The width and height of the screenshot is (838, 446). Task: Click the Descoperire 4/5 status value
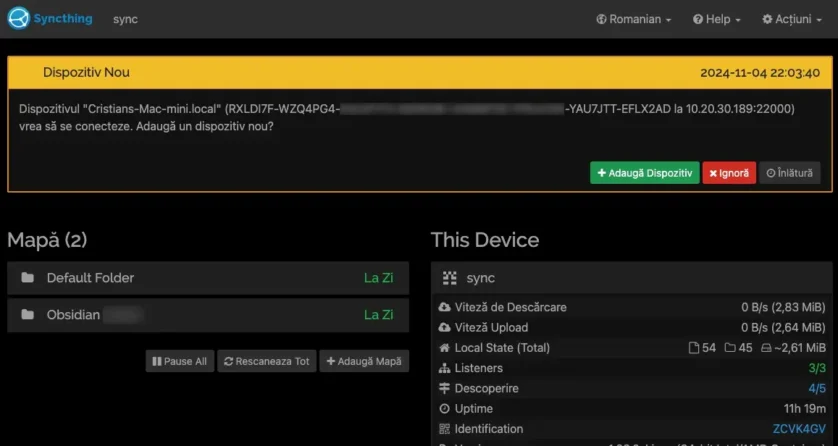(817, 388)
